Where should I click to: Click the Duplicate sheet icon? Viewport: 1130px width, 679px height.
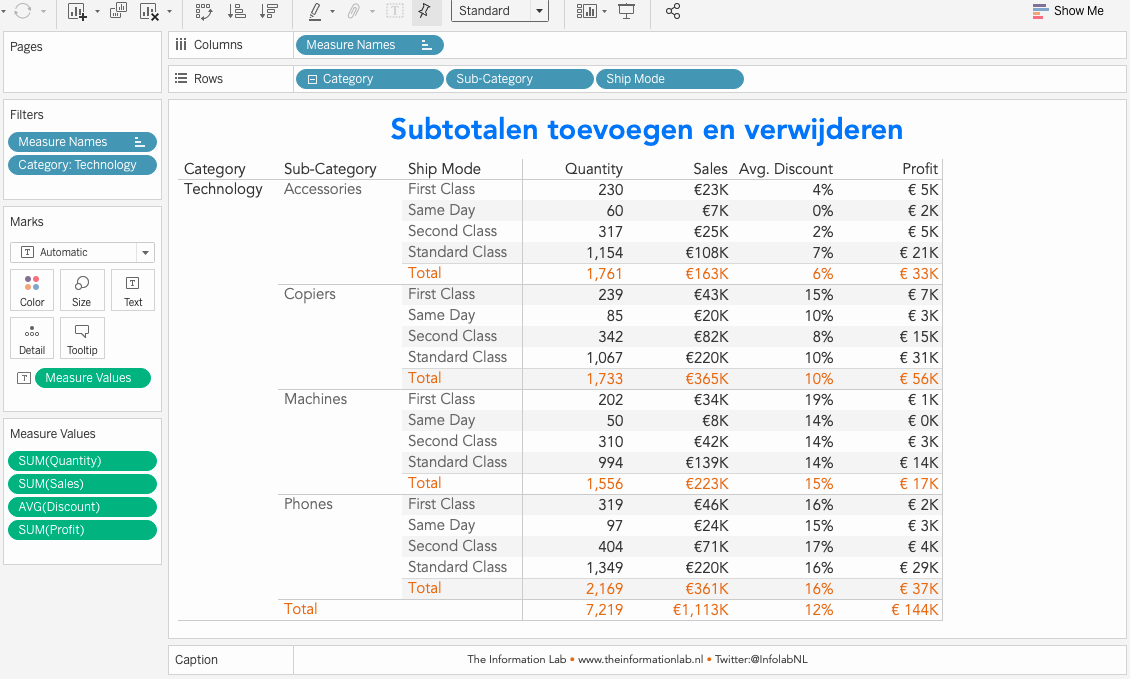(118, 11)
